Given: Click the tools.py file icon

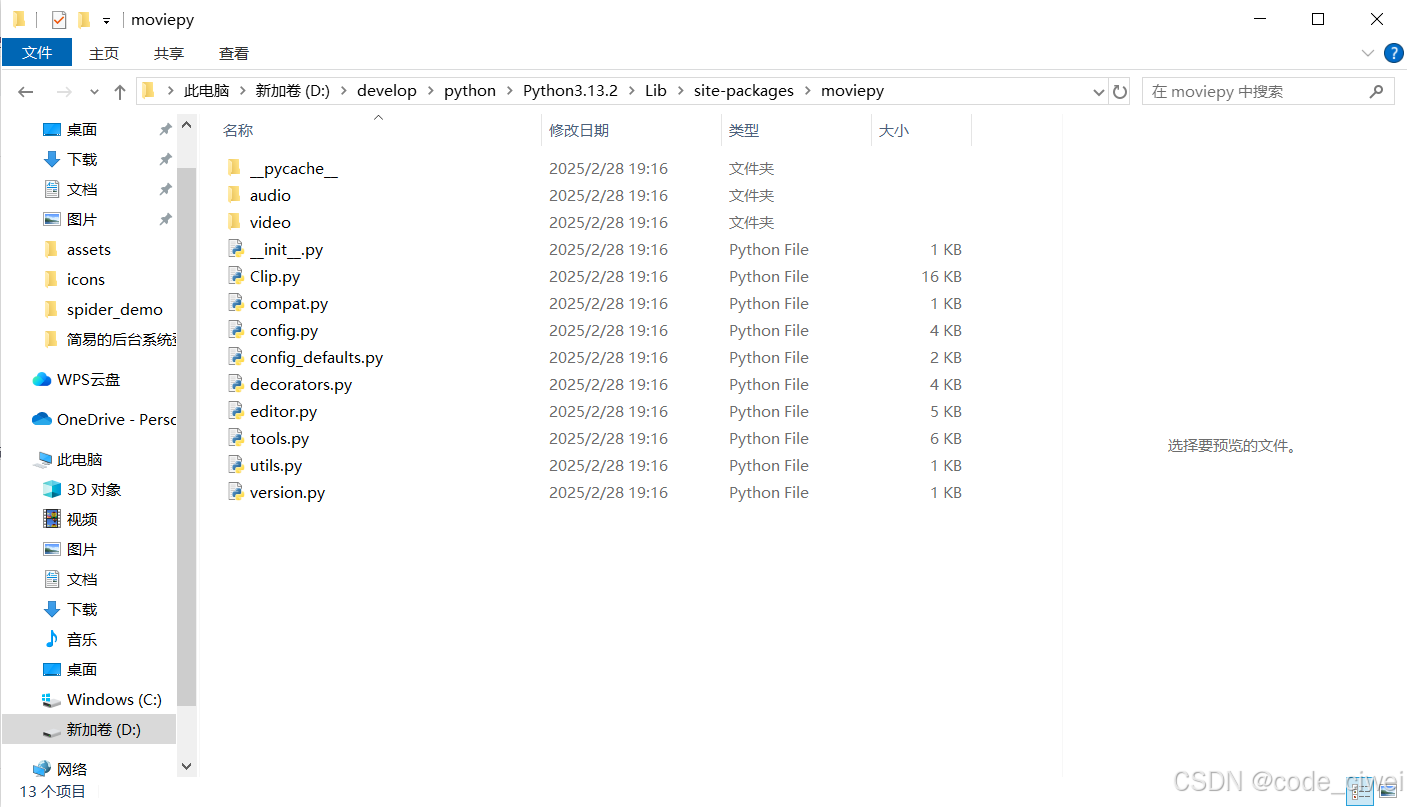Looking at the screenshot, I should pyautogui.click(x=235, y=438).
